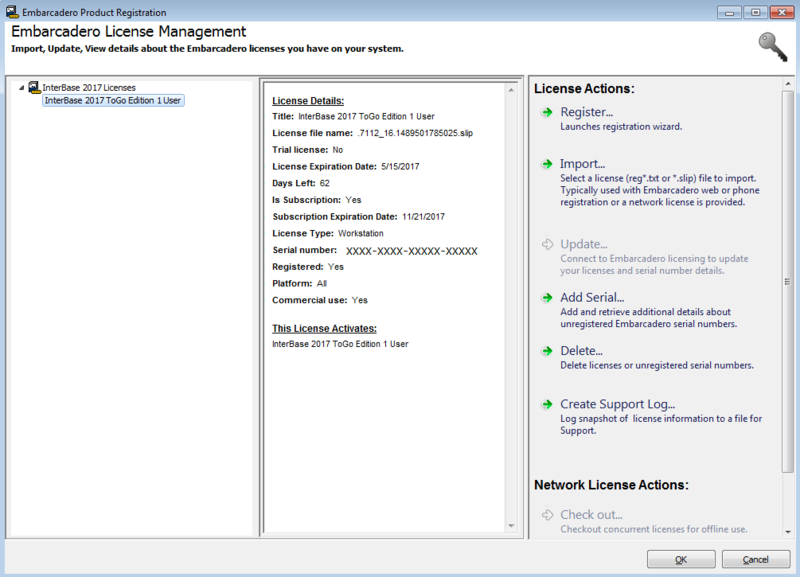Image resolution: width=800 pixels, height=577 pixels.
Task: Collapse the InterBase 2017 Licenses tree node
Action: click(x=21, y=88)
